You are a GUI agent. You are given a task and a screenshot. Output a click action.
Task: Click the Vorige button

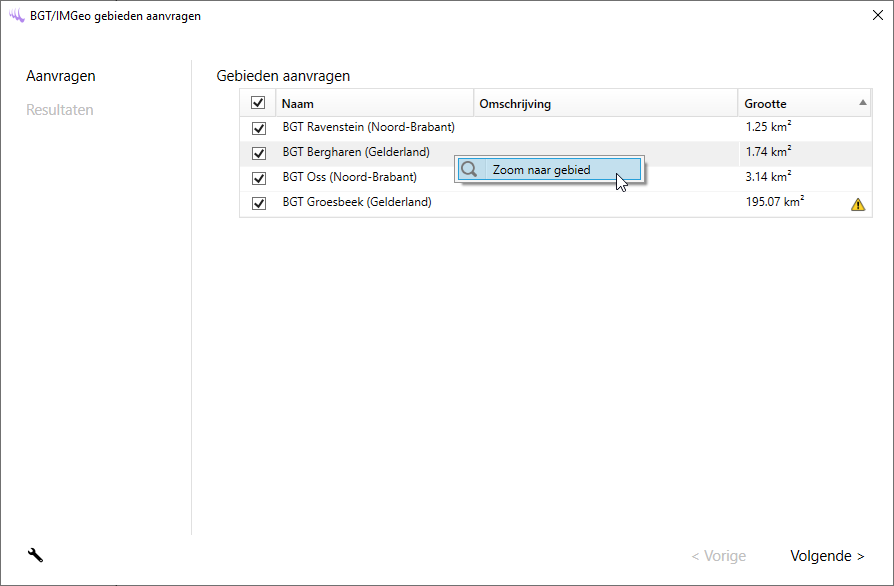click(x=718, y=556)
